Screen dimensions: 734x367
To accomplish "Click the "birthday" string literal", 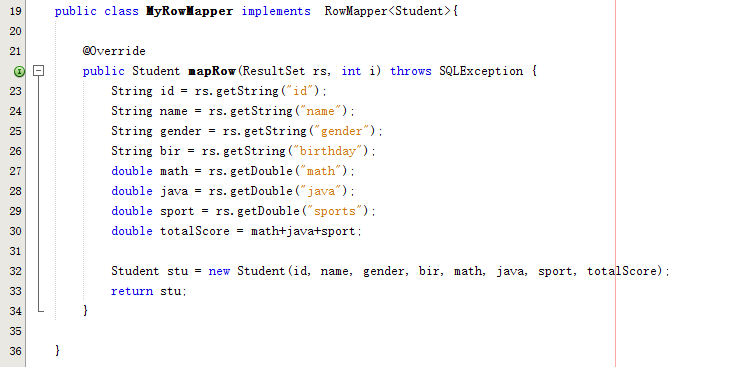I will [332, 151].
